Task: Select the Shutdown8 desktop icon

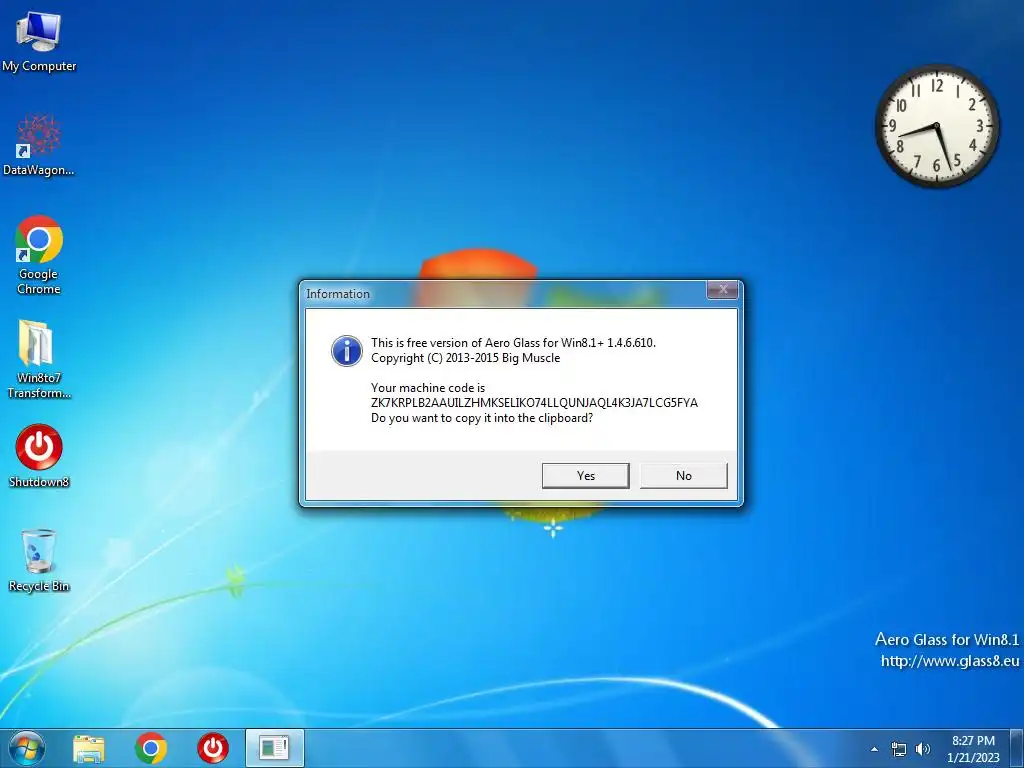Action: [39, 456]
